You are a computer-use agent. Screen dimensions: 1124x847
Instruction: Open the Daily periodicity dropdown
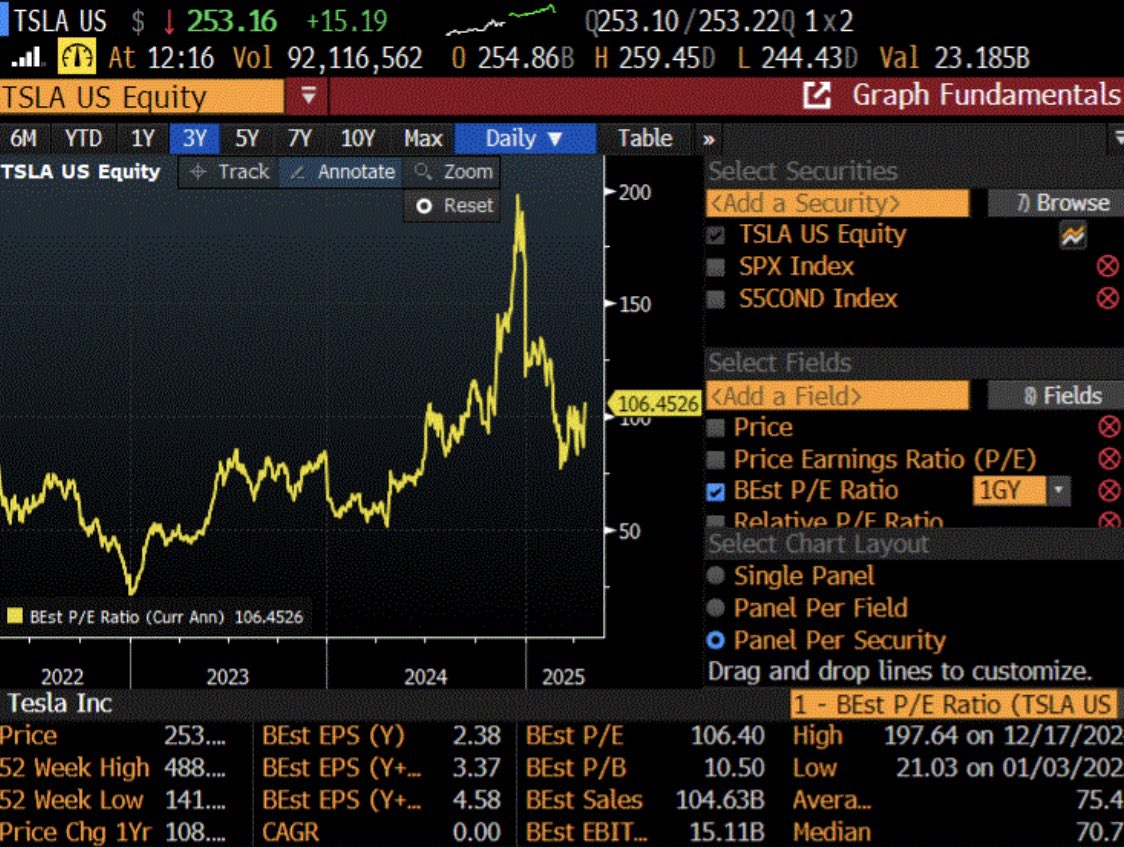point(524,138)
